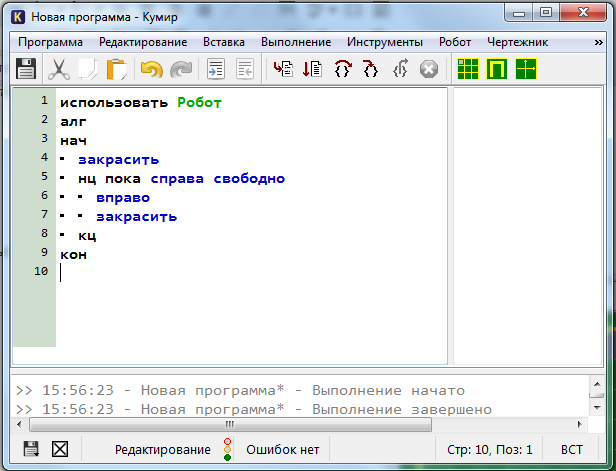Click the traffic light status indicator

pyautogui.click(x=227, y=449)
